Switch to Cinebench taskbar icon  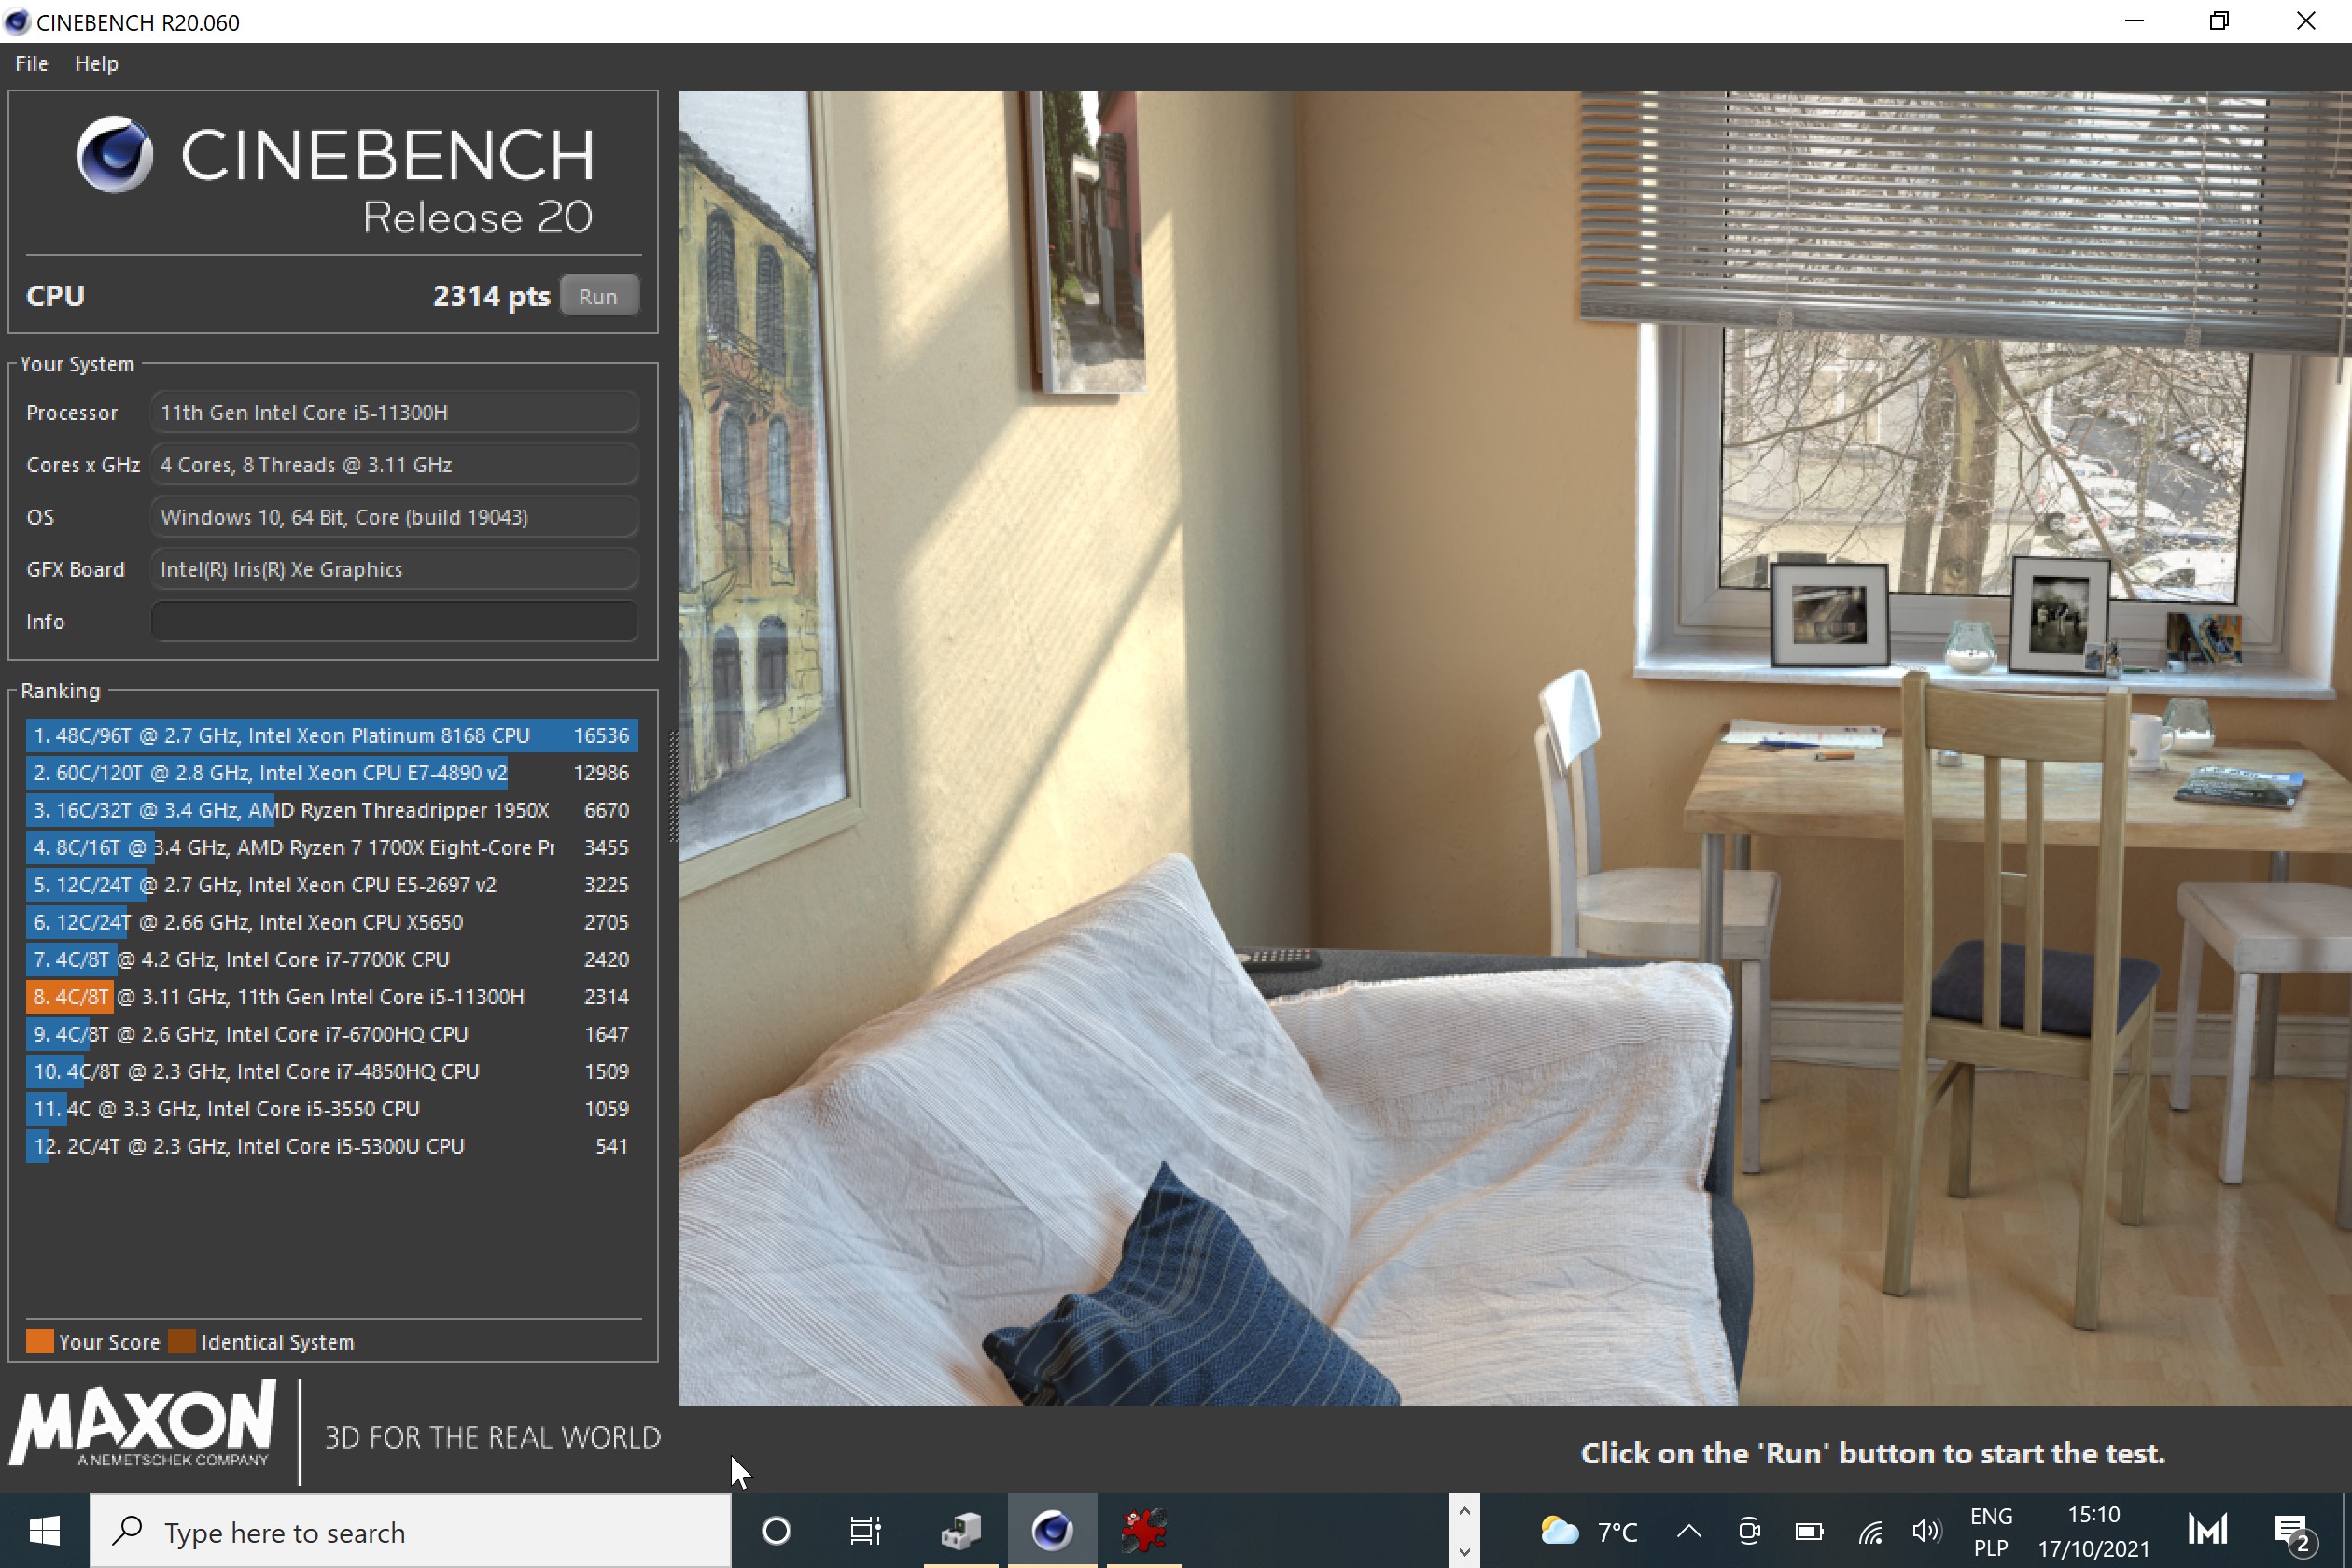[1052, 1531]
